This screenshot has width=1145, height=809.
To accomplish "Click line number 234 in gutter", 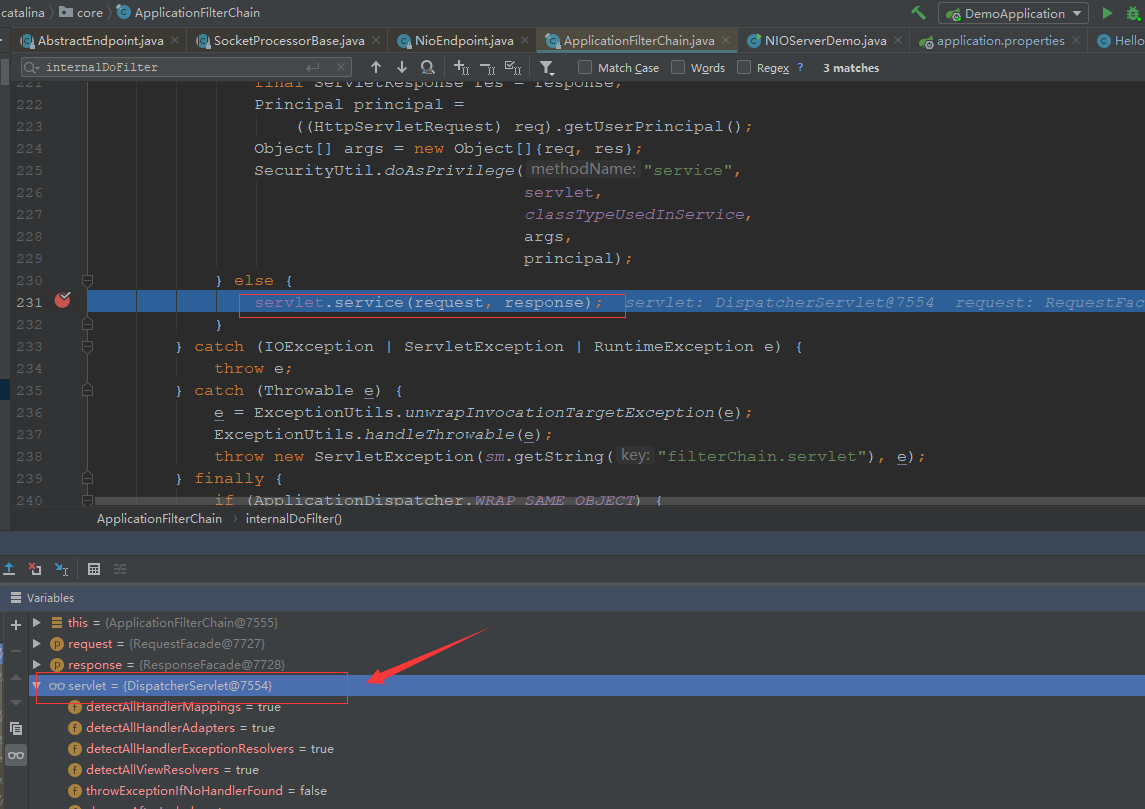I will (x=29, y=369).
